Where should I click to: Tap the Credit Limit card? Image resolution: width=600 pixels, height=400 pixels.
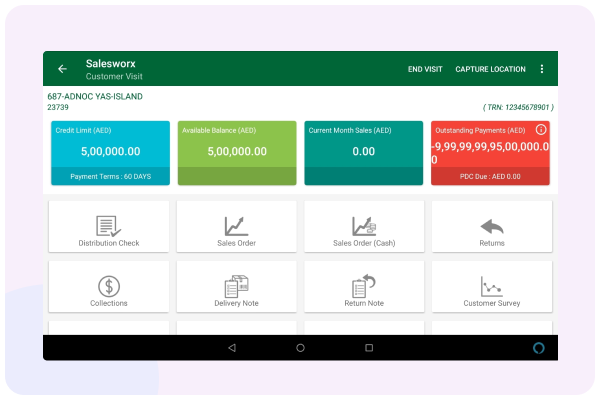pos(110,152)
